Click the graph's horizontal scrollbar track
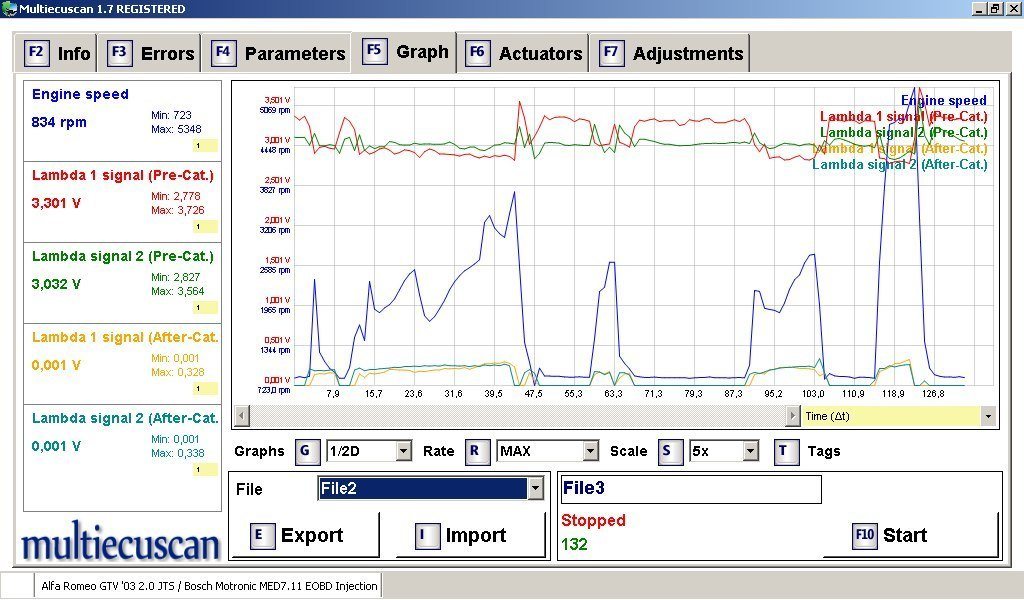Image resolution: width=1024 pixels, height=600 pixels. (517, 416)
